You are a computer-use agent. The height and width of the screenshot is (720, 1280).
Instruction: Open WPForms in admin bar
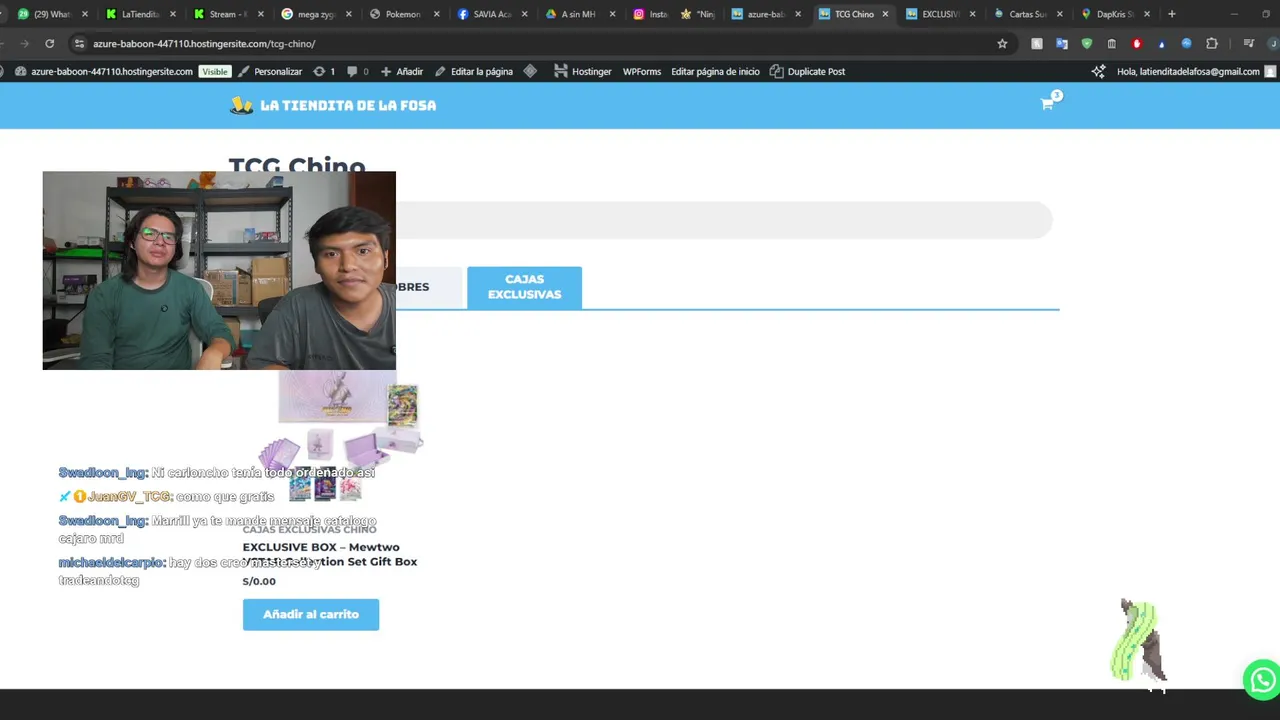[642, 72]
